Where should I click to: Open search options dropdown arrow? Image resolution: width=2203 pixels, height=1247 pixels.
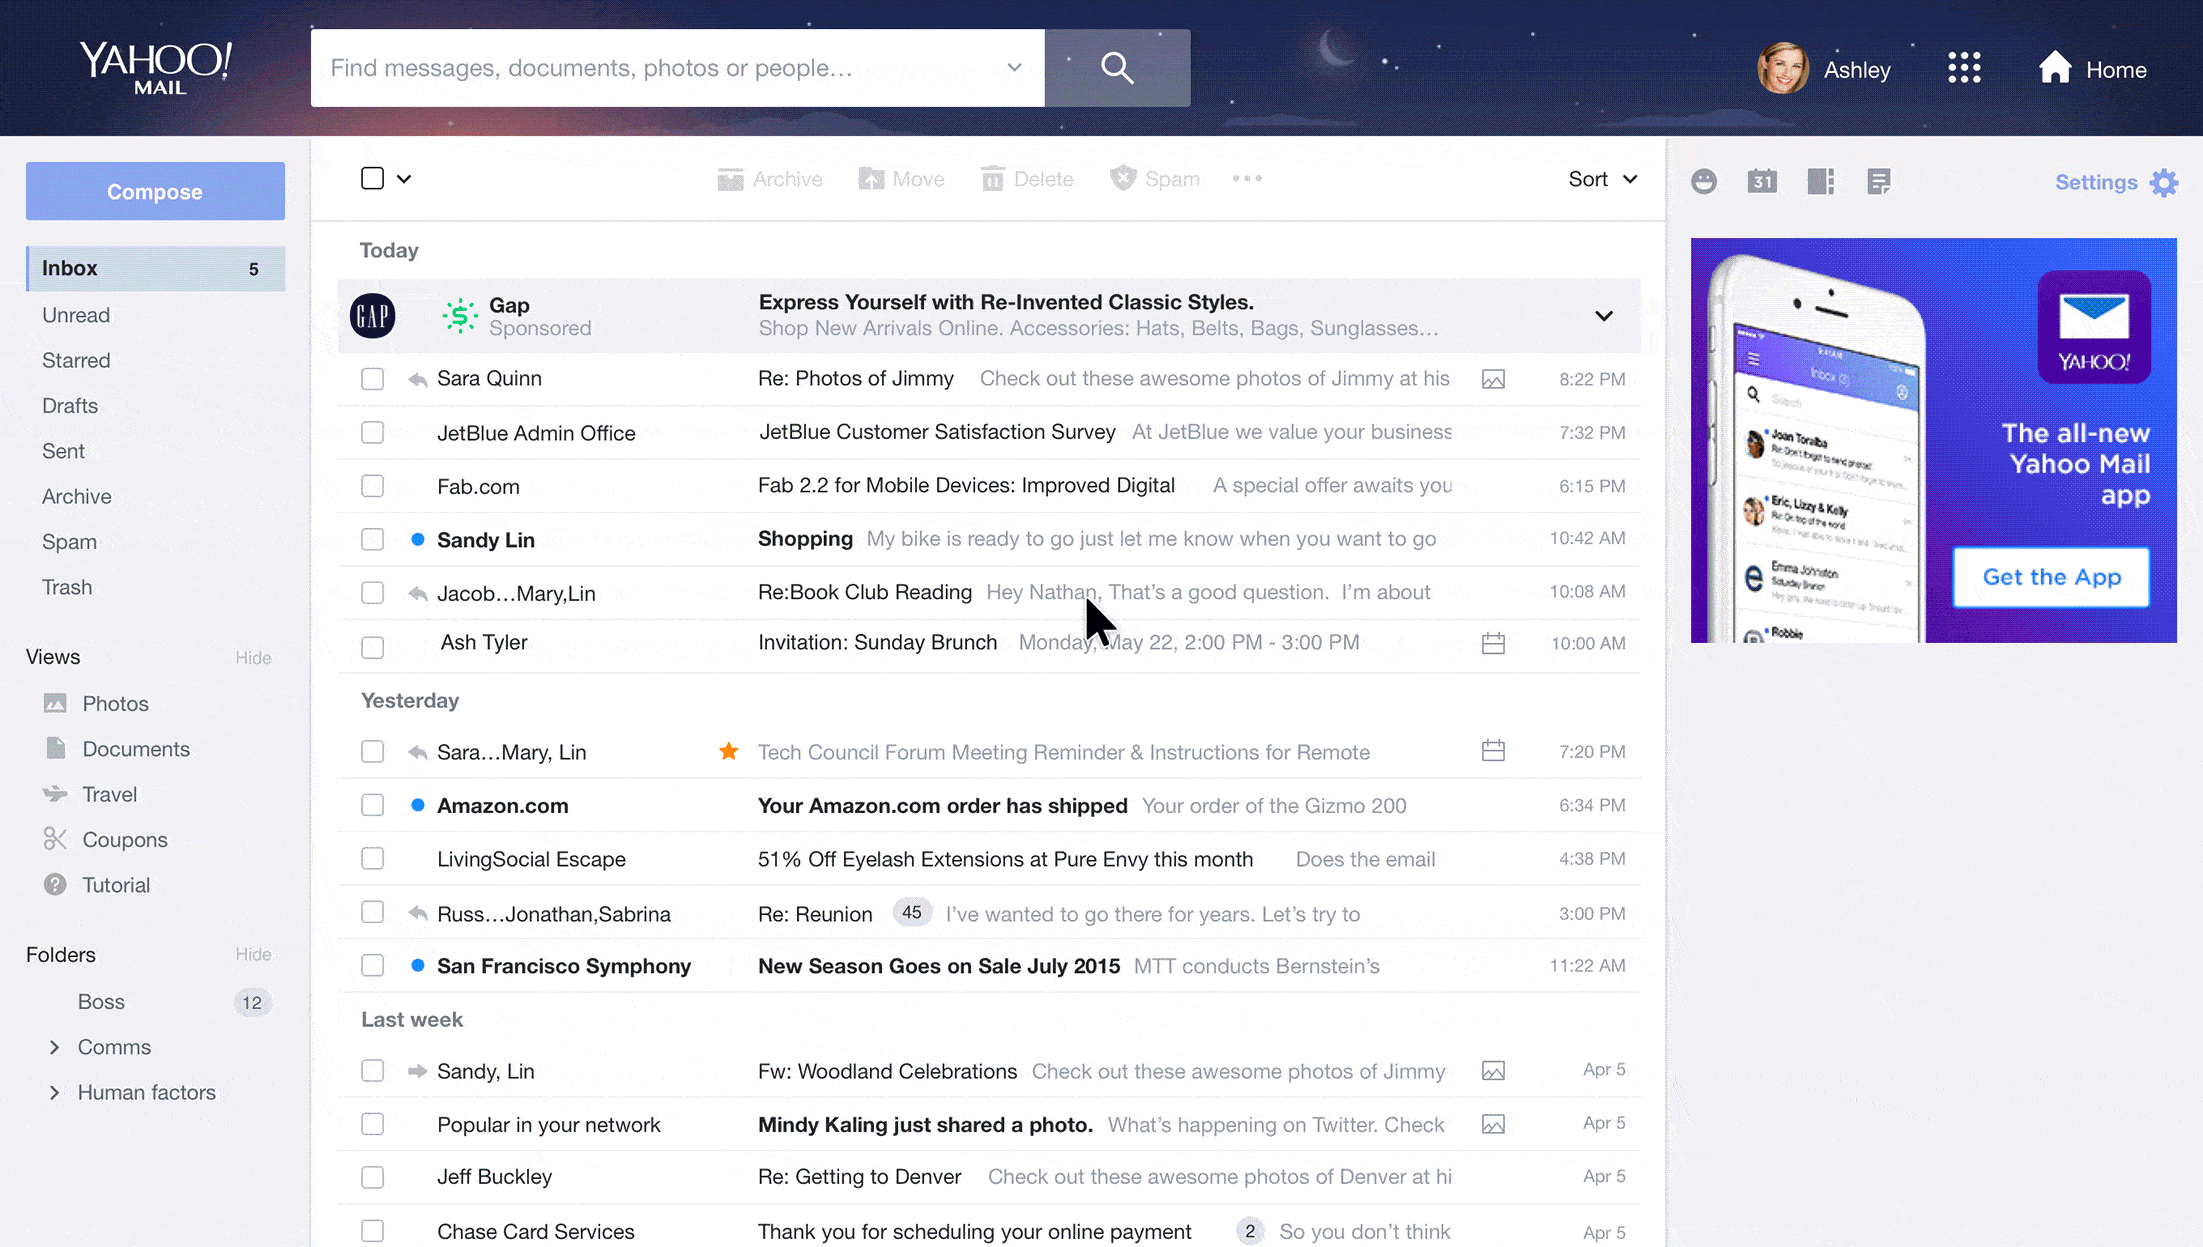[1014, 67]
